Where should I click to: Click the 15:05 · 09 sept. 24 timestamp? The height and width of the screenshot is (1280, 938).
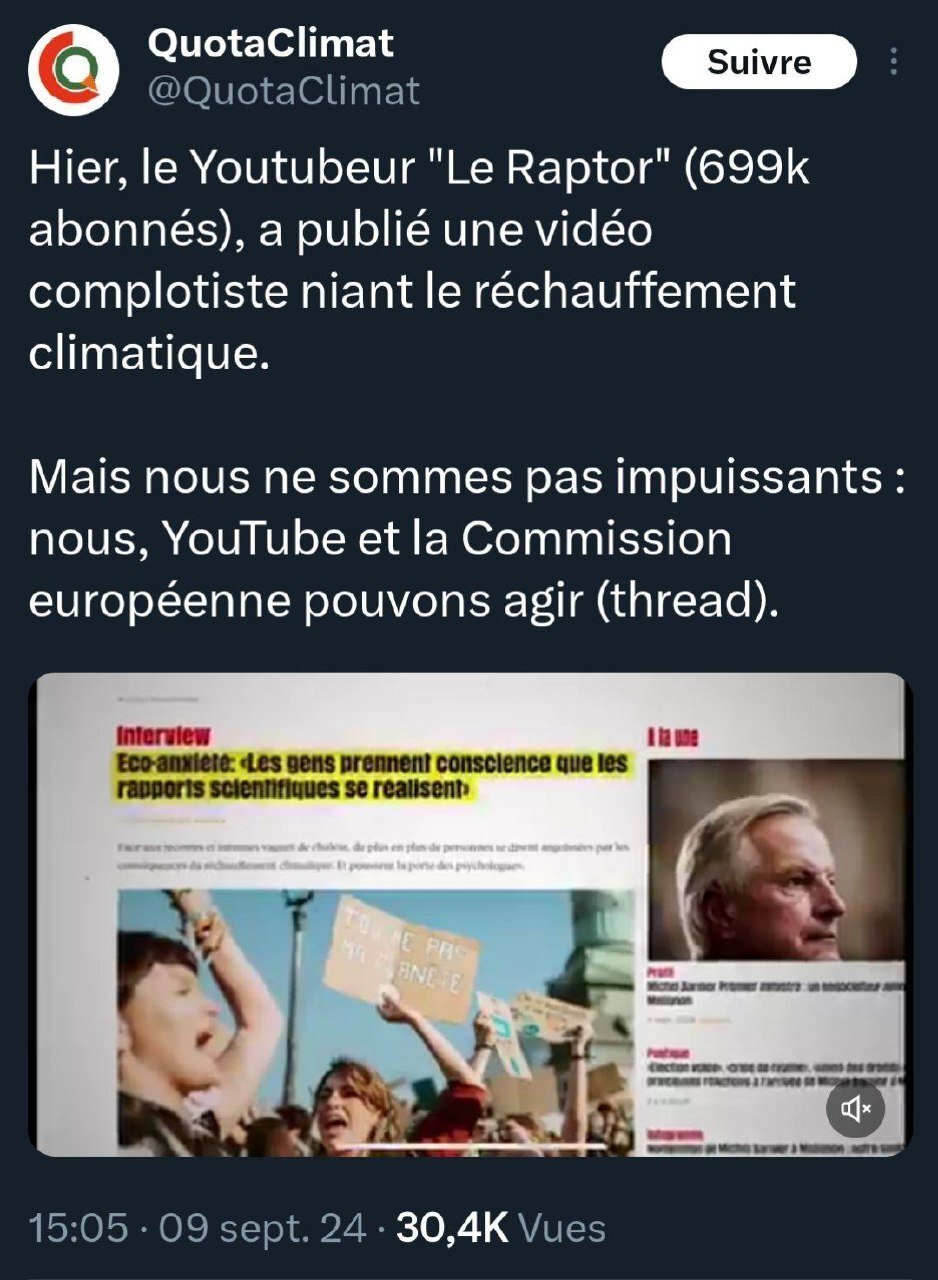198,1227
